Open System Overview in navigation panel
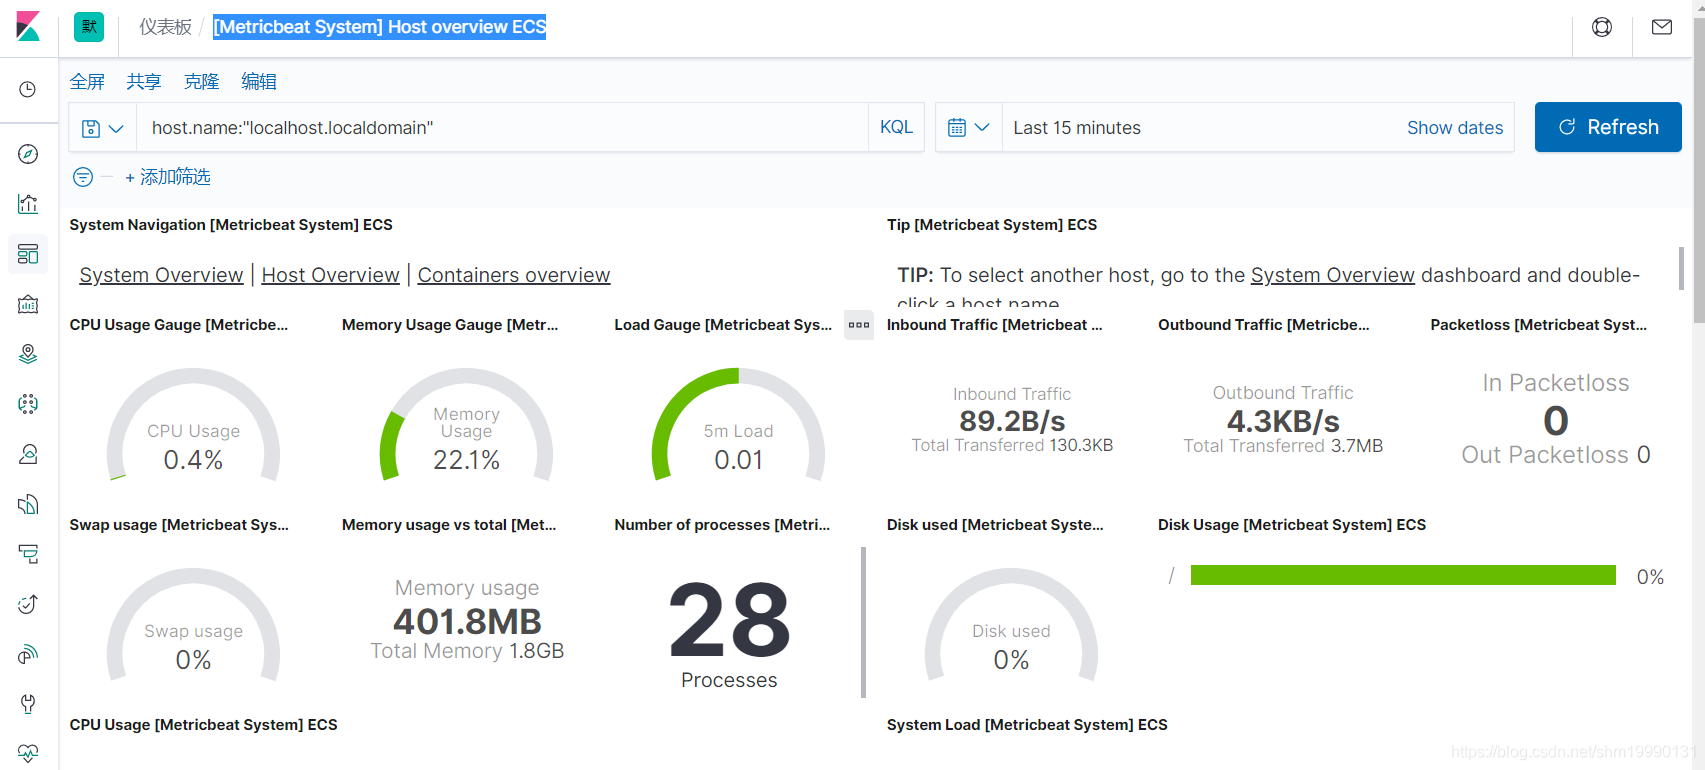The image size is (1705, 770). 161,275
